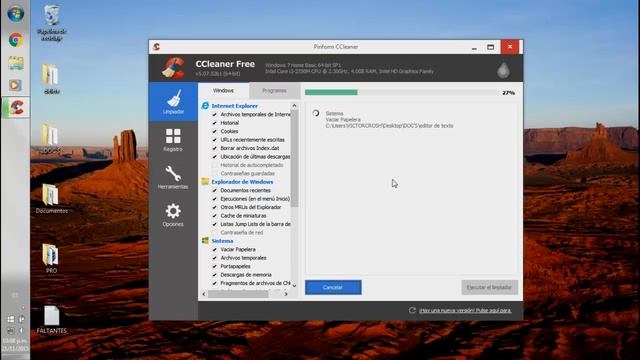Click the volume speaker icon in the system tray
The image size is (640, 360).
[21, 330]
